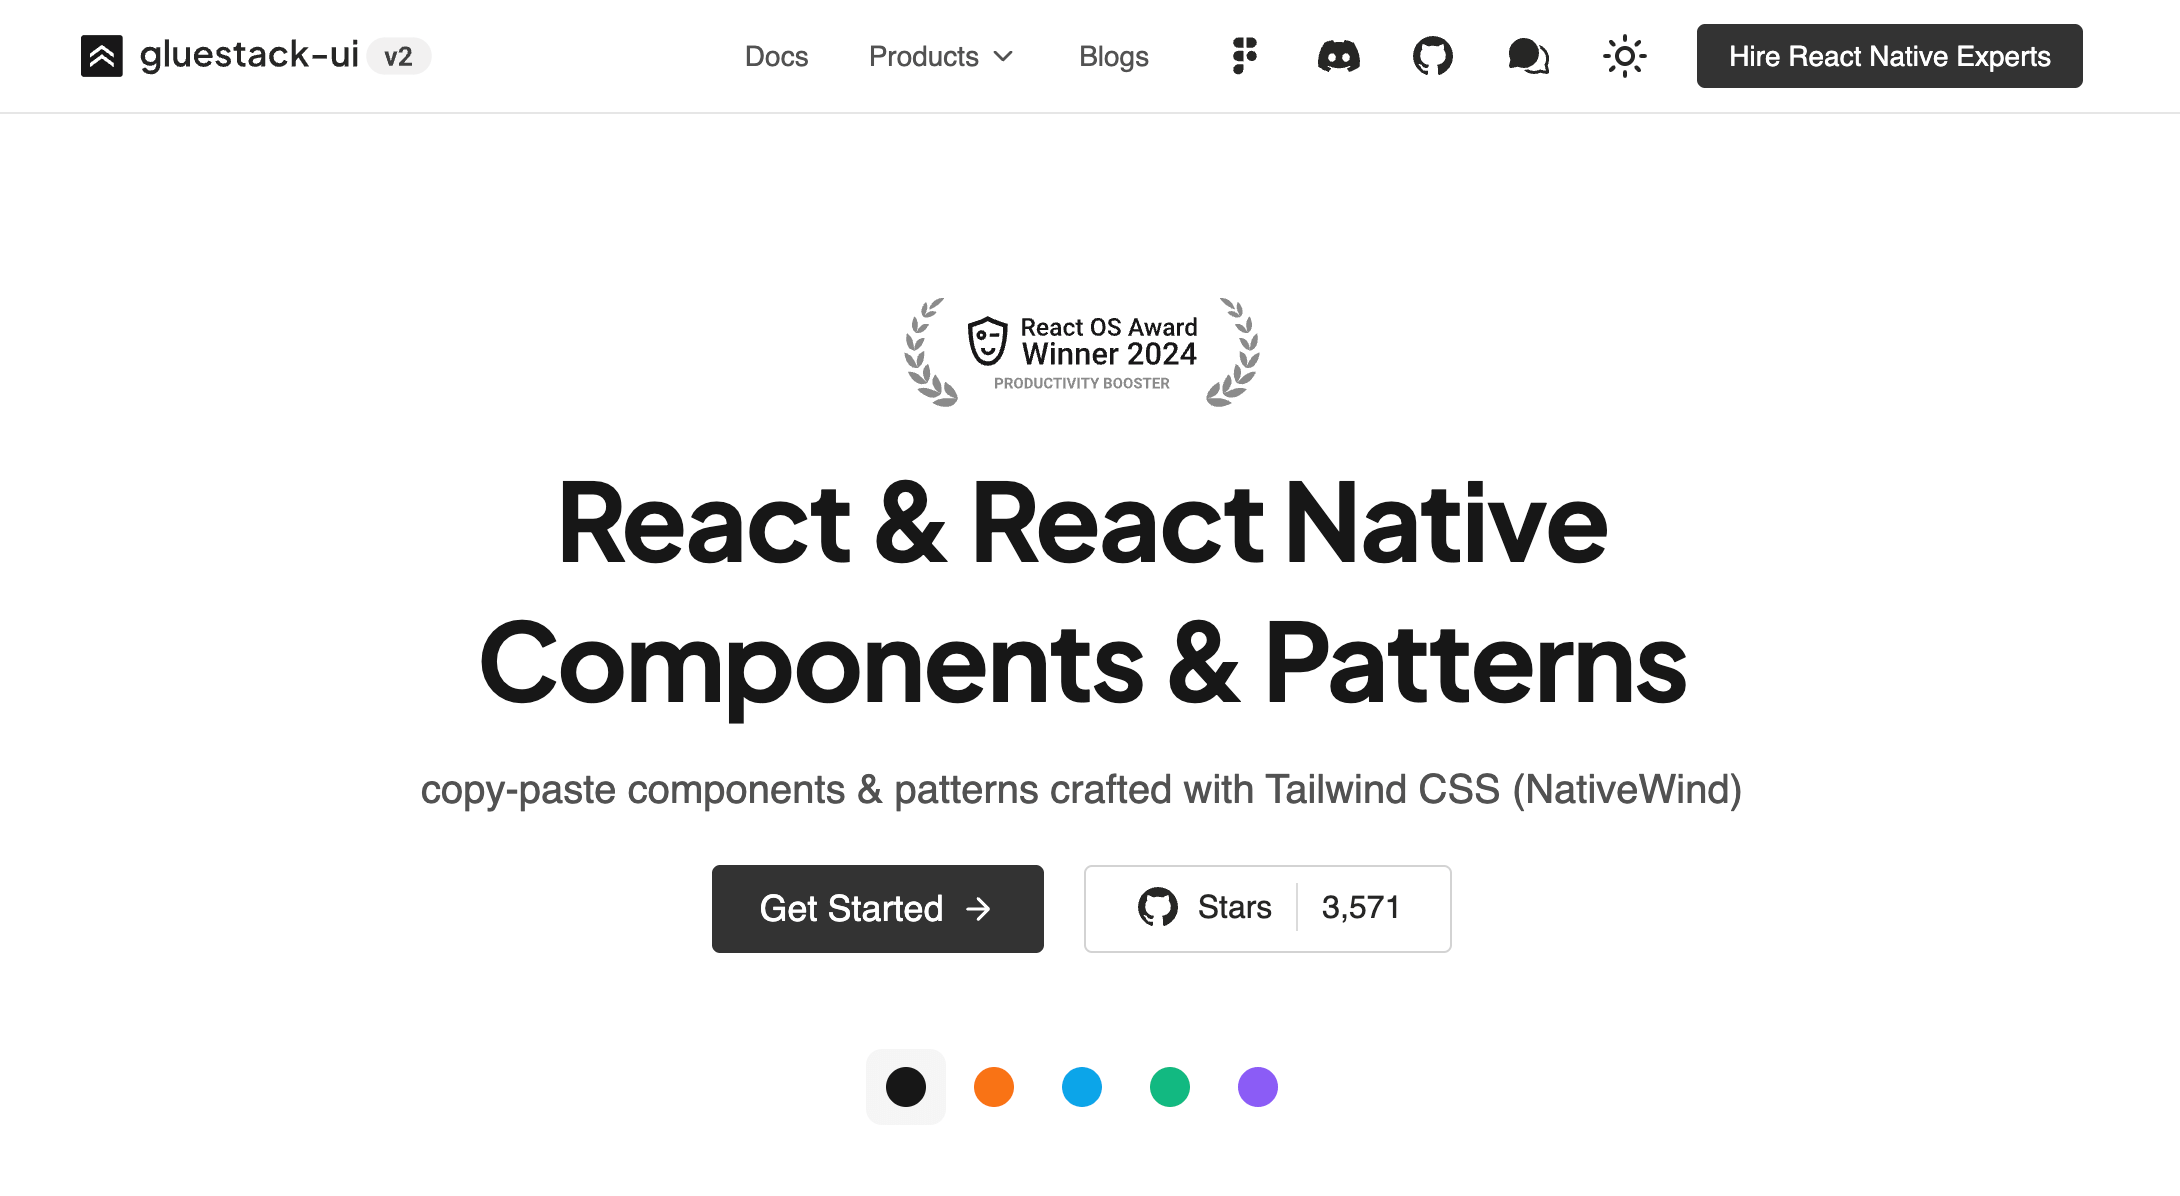Screen dimensions: 2180x1196
Task: Join Discord via the Discord icon
Action: 1337,56
